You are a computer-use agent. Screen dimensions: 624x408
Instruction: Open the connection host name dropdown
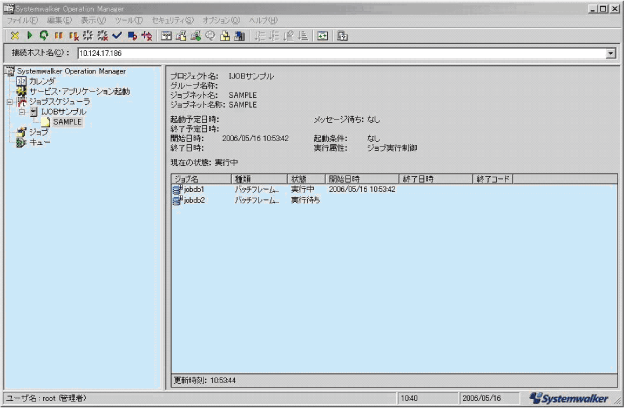610,53
